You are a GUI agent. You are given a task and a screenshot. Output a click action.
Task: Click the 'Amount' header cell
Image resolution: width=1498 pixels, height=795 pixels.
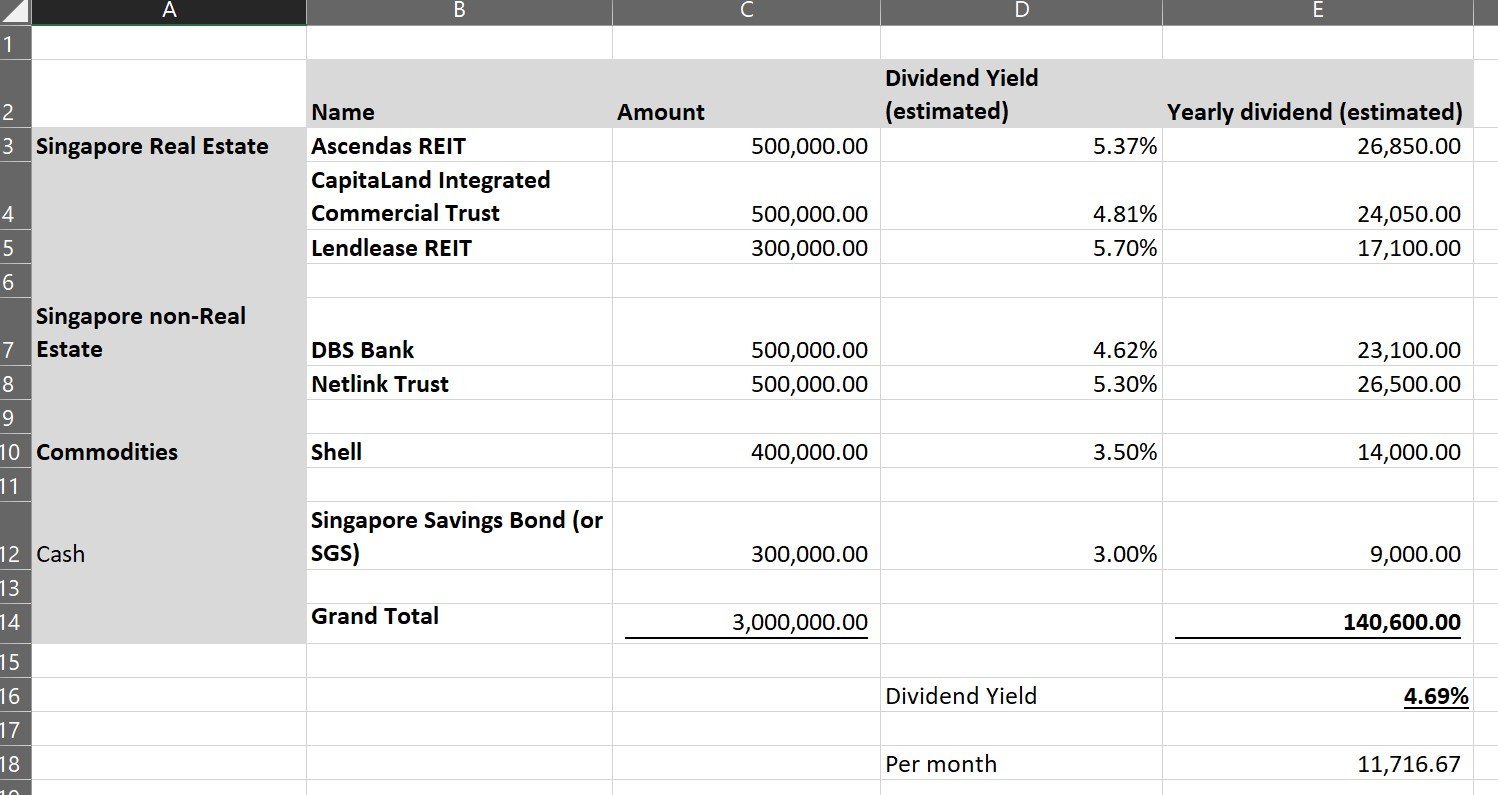click(x=746, y=94)
